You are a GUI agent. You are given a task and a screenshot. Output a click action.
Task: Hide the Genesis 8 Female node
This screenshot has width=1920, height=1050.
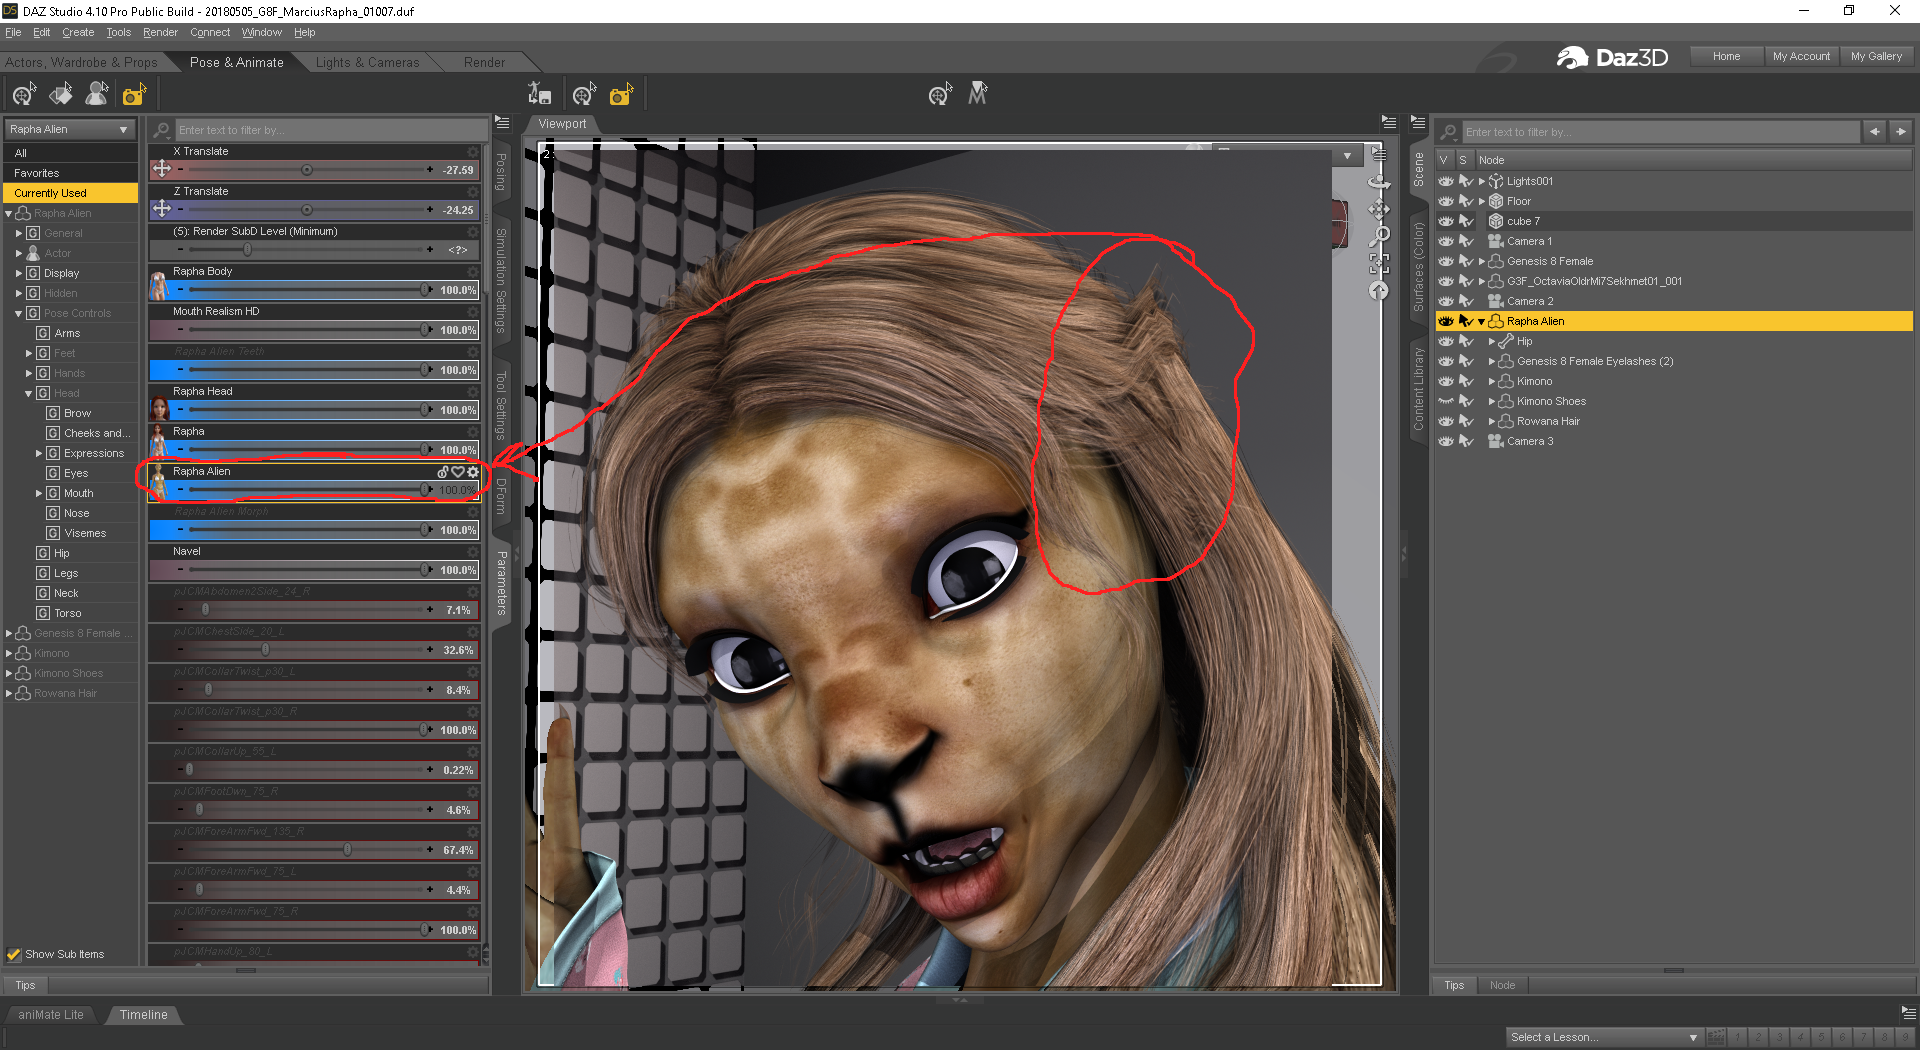point(1446,261)
